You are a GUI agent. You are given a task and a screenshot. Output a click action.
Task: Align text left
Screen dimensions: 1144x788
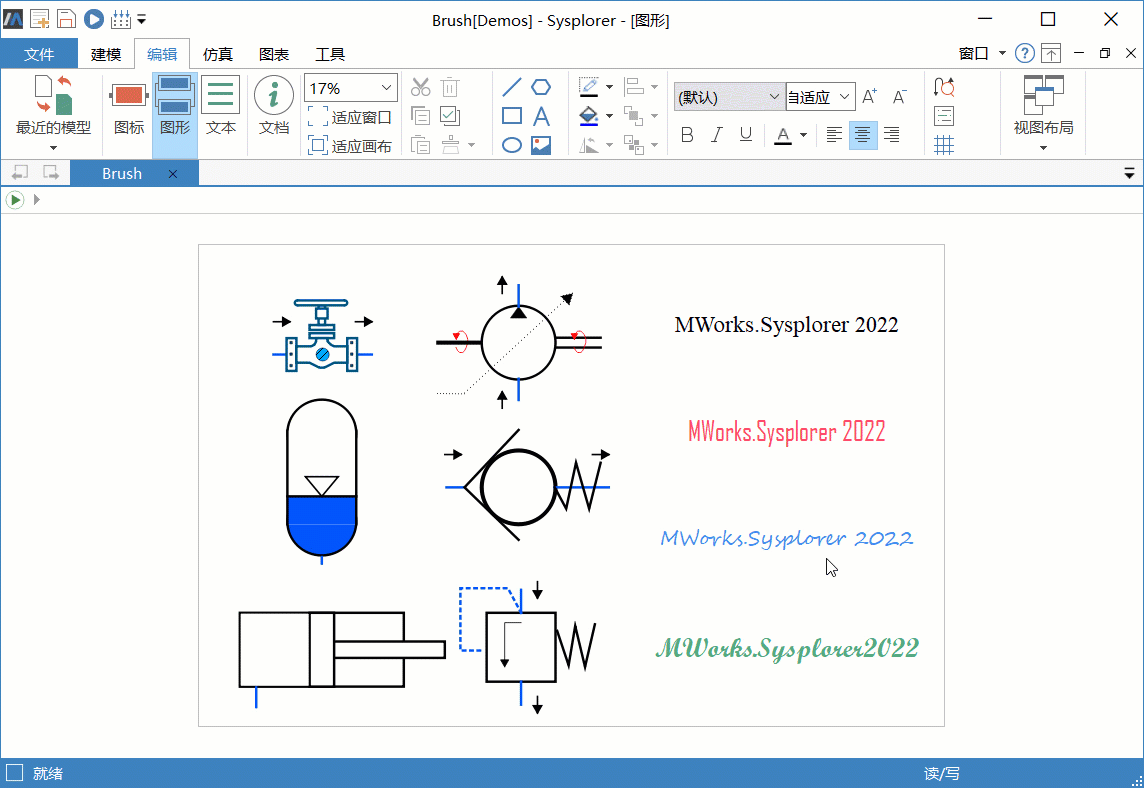[x=834, y=135]
